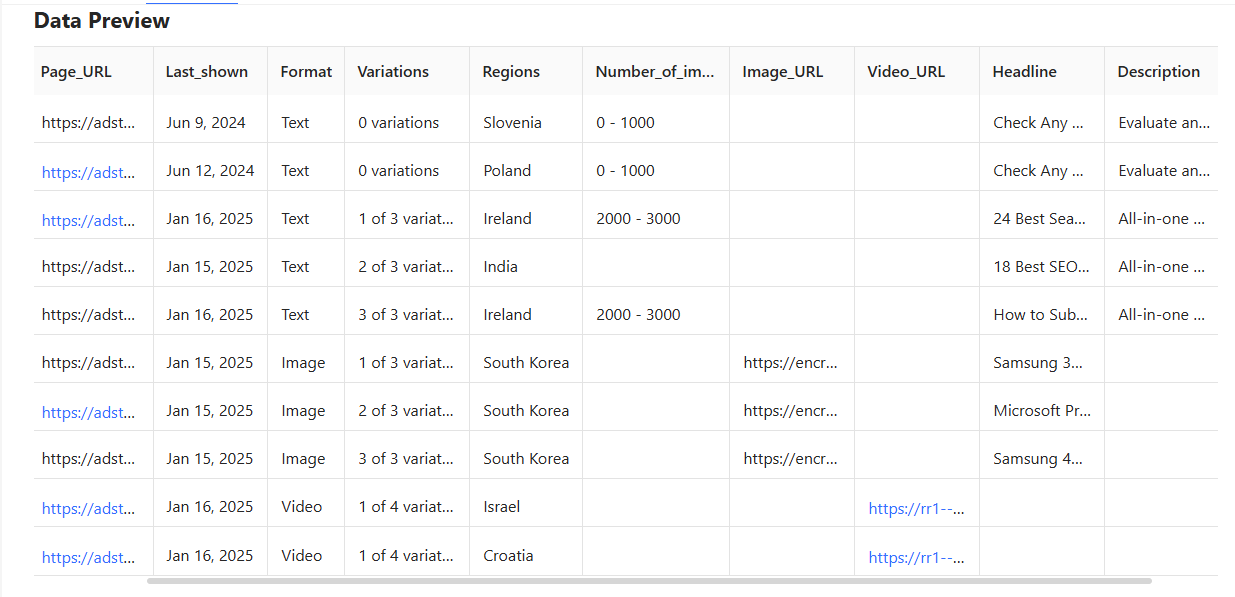
Task: Select the Regions column header
Action: pyautogui.click(x=511, y=71)
